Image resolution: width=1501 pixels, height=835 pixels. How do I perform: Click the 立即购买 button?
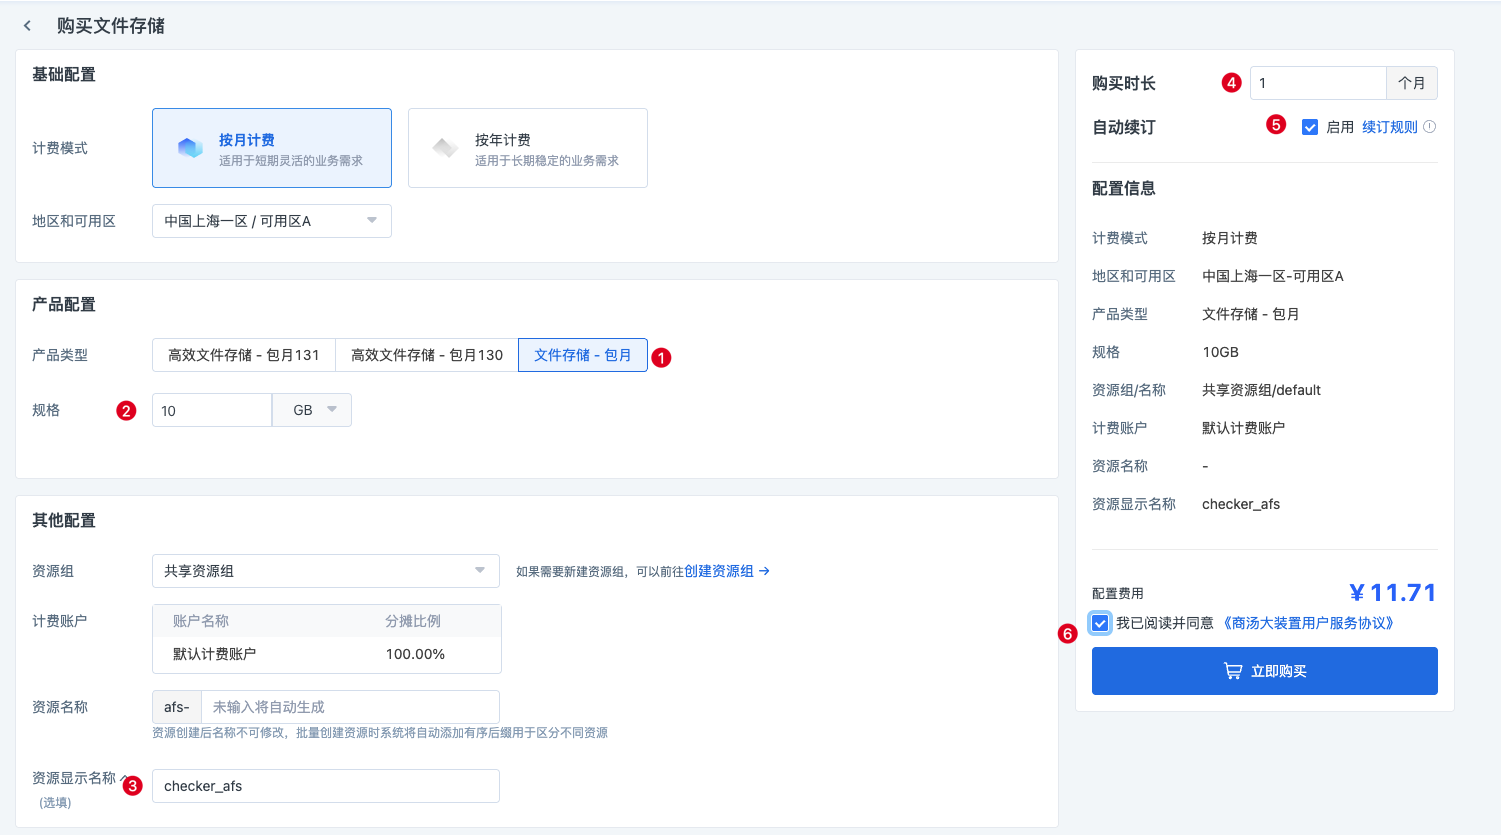pos(1265,671)
